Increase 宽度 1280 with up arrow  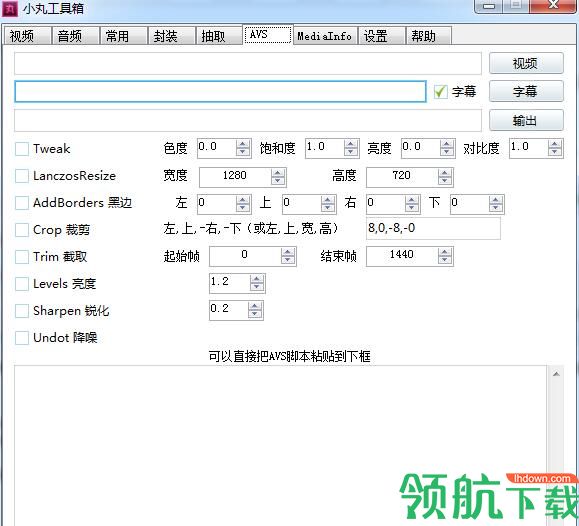click(278, 173)
